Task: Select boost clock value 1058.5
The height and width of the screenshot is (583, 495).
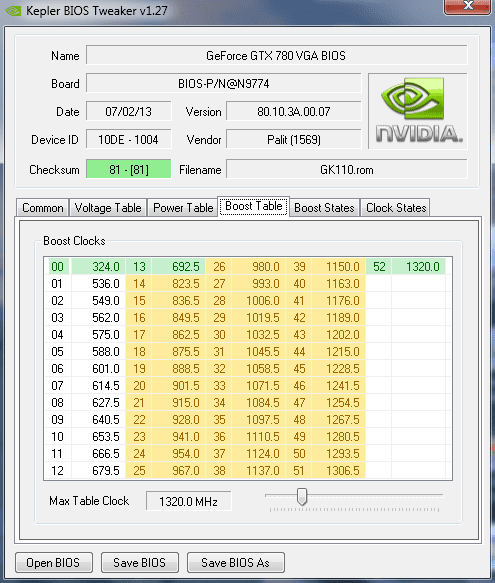Action: click(258, 368)
